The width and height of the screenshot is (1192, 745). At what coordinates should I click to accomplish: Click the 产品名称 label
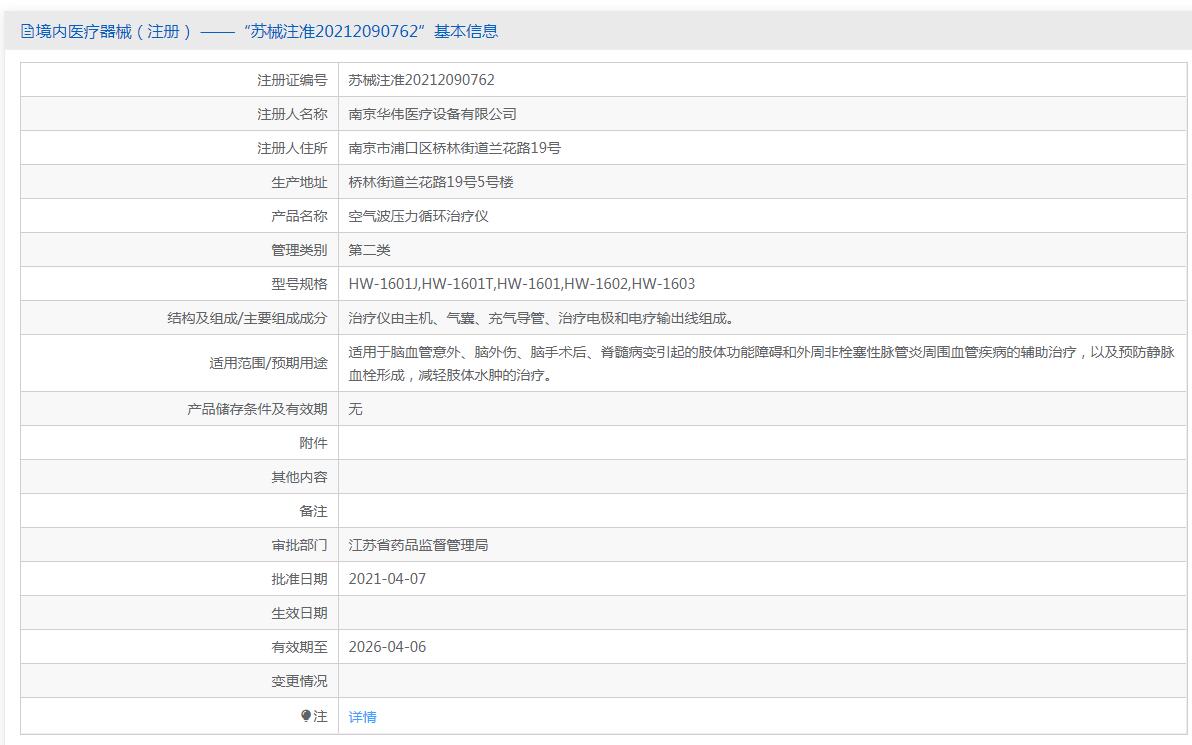tap(300, 216)
